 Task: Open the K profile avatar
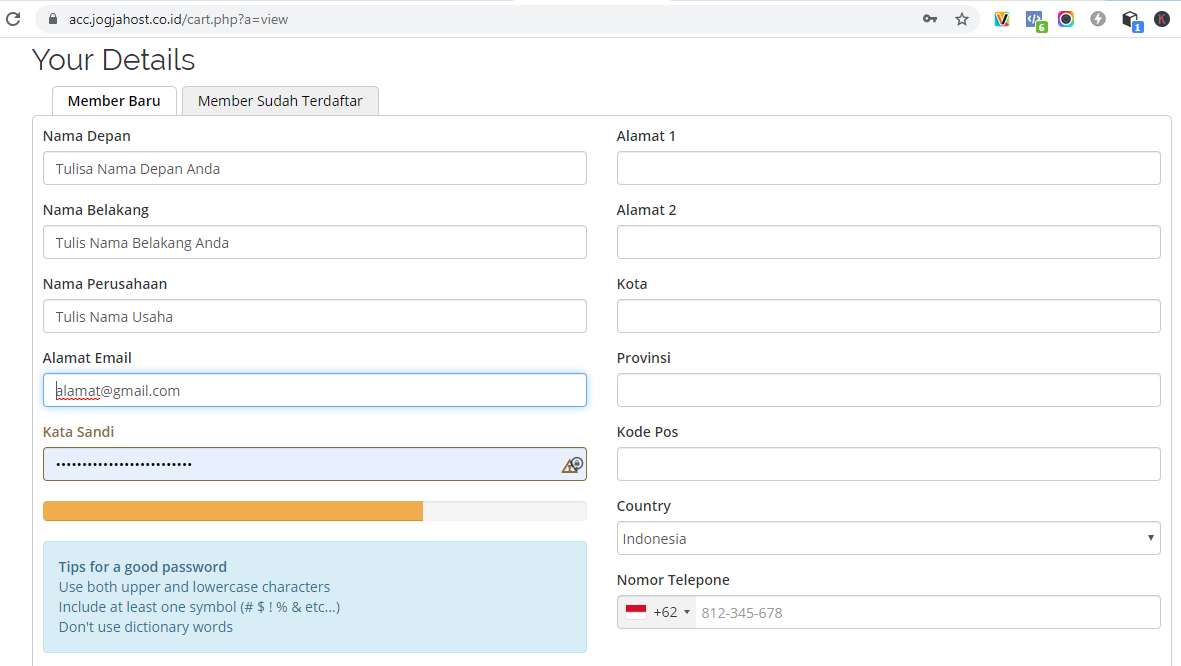(x=1162, y=19)
